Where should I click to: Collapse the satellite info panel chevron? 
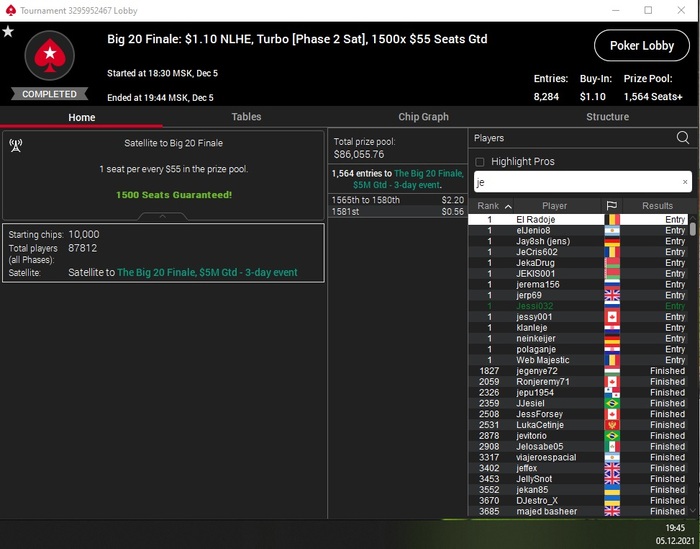[x=162, y=216]
